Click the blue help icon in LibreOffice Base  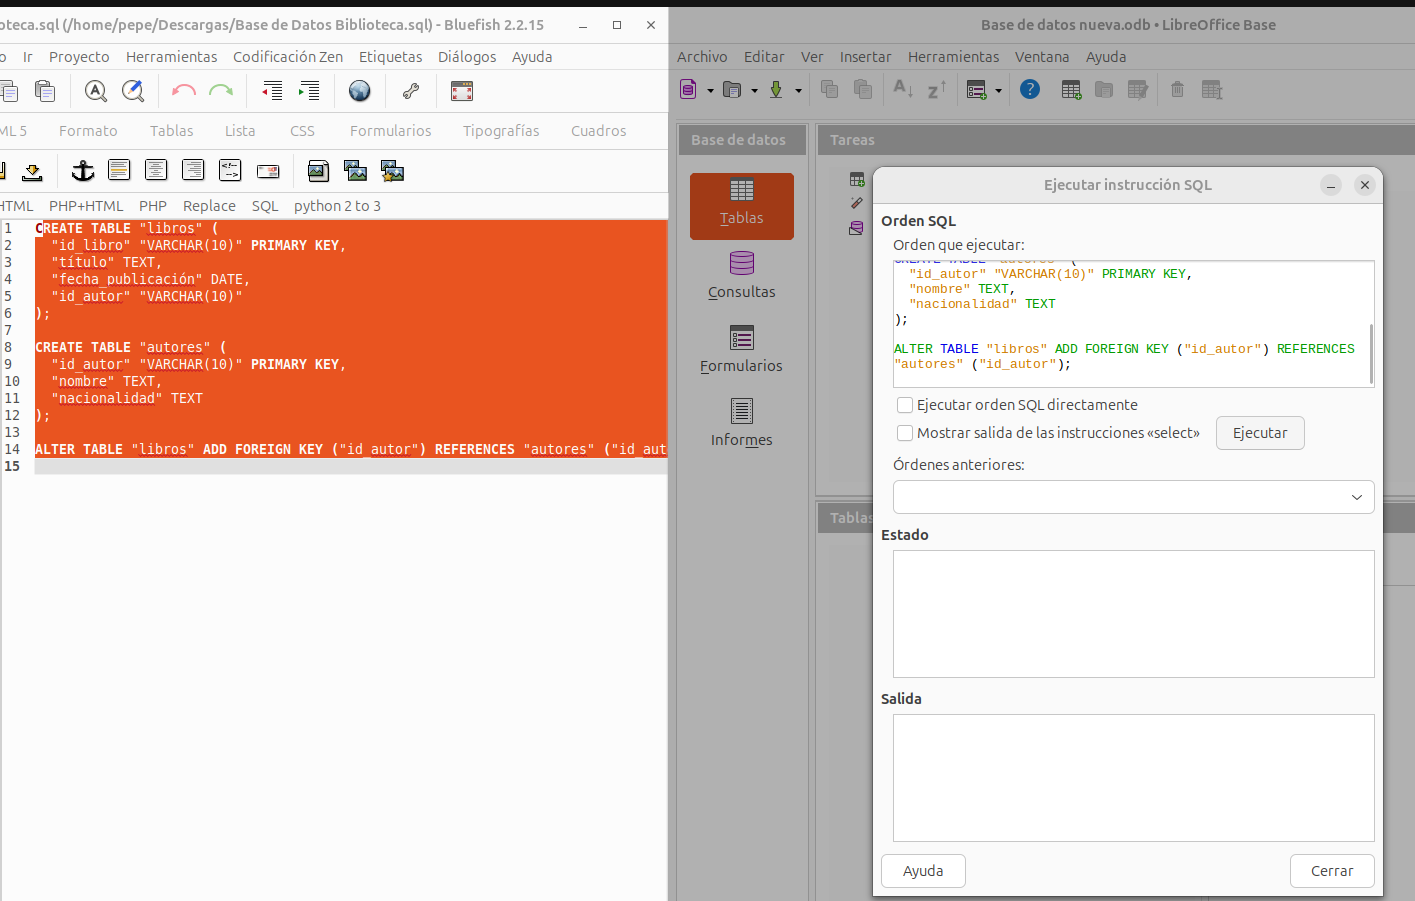[x=1029, y=90]
